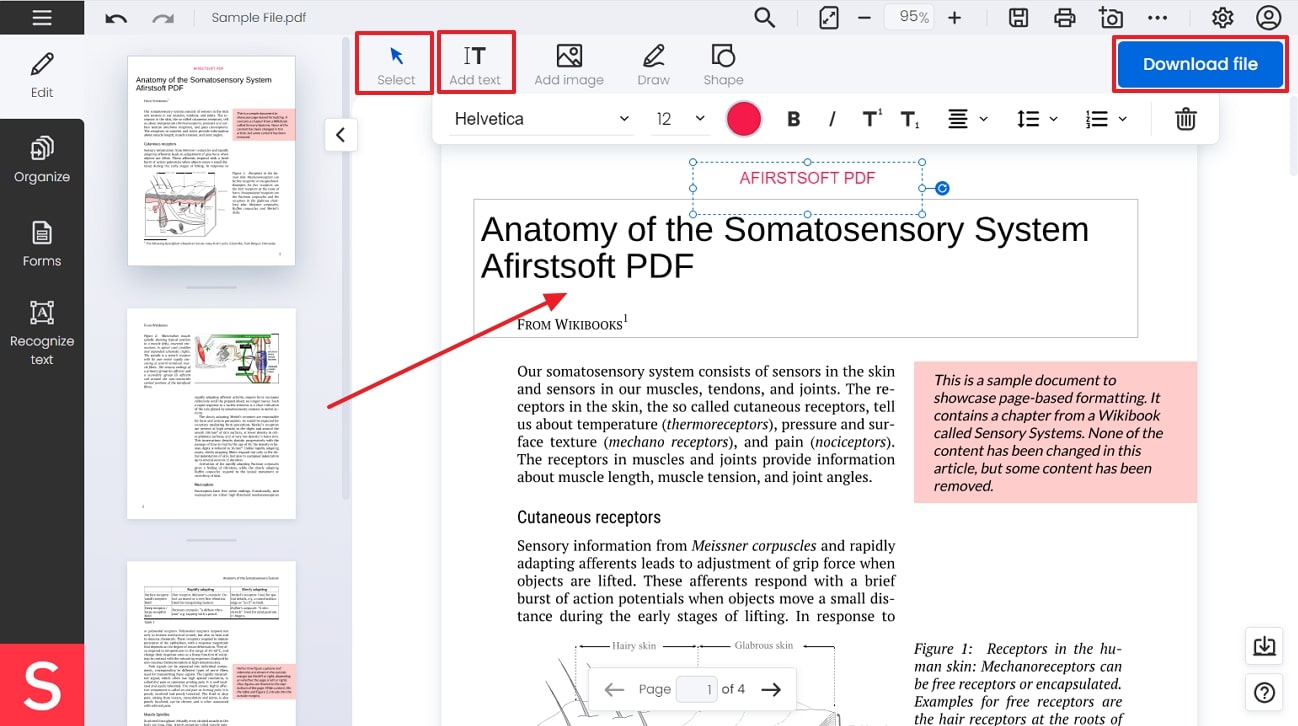Screen dimensions: 1298x726
Task: Click the page number input field
Action: pyautogui.click(x=697, y=689)
